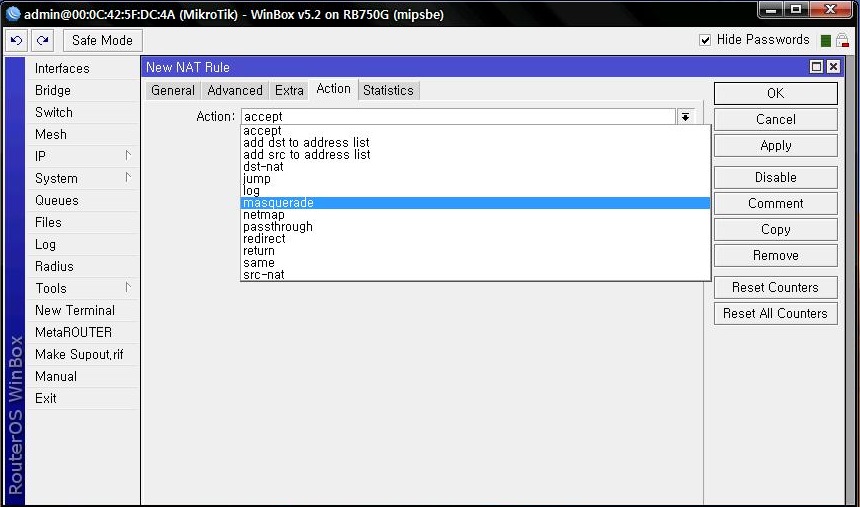
Task: Click the Action combo box field
Action: (x=458, y=116)
